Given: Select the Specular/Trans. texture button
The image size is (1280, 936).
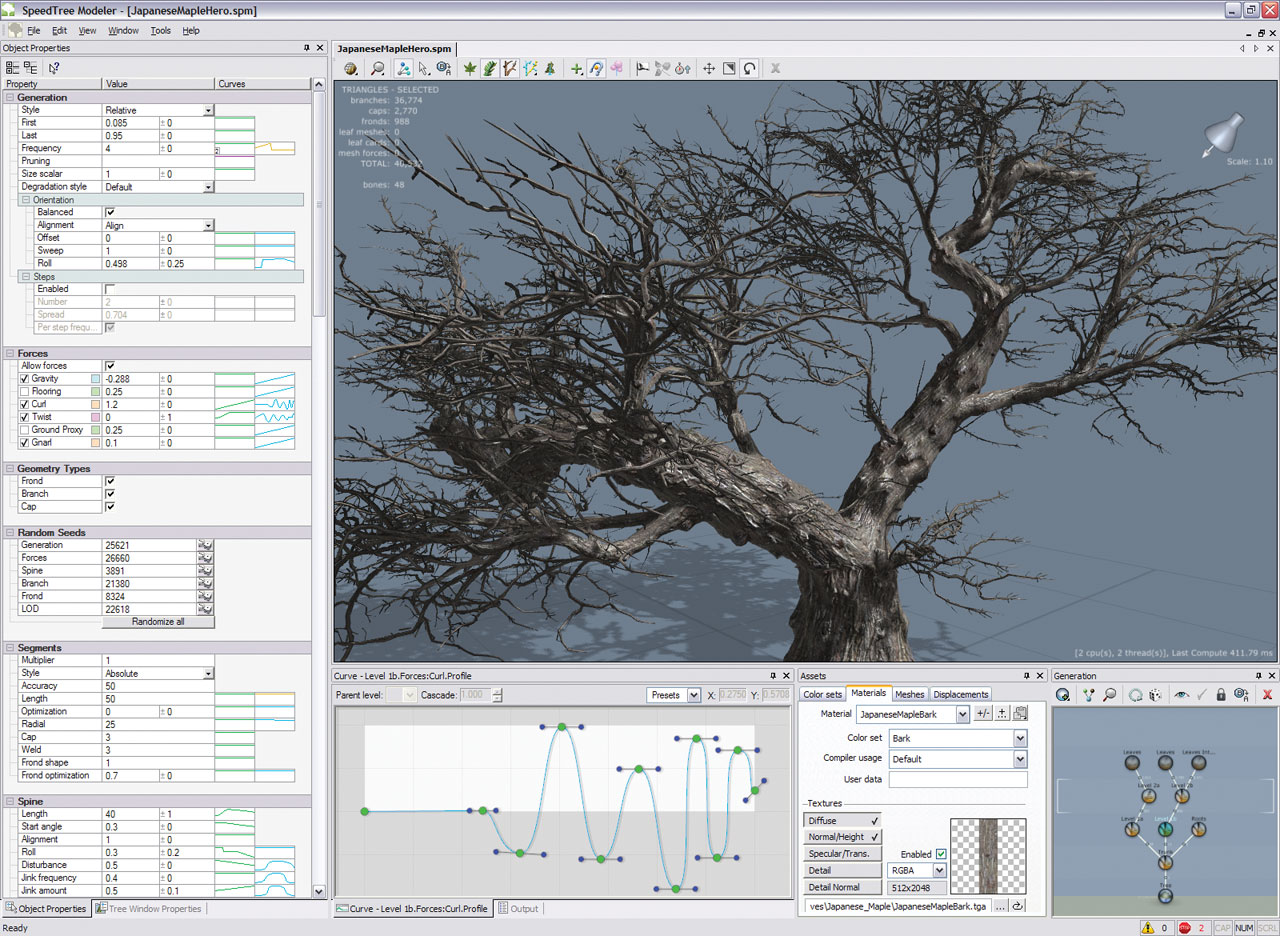Looking at the screenshot, I should (x=843, y=854).
